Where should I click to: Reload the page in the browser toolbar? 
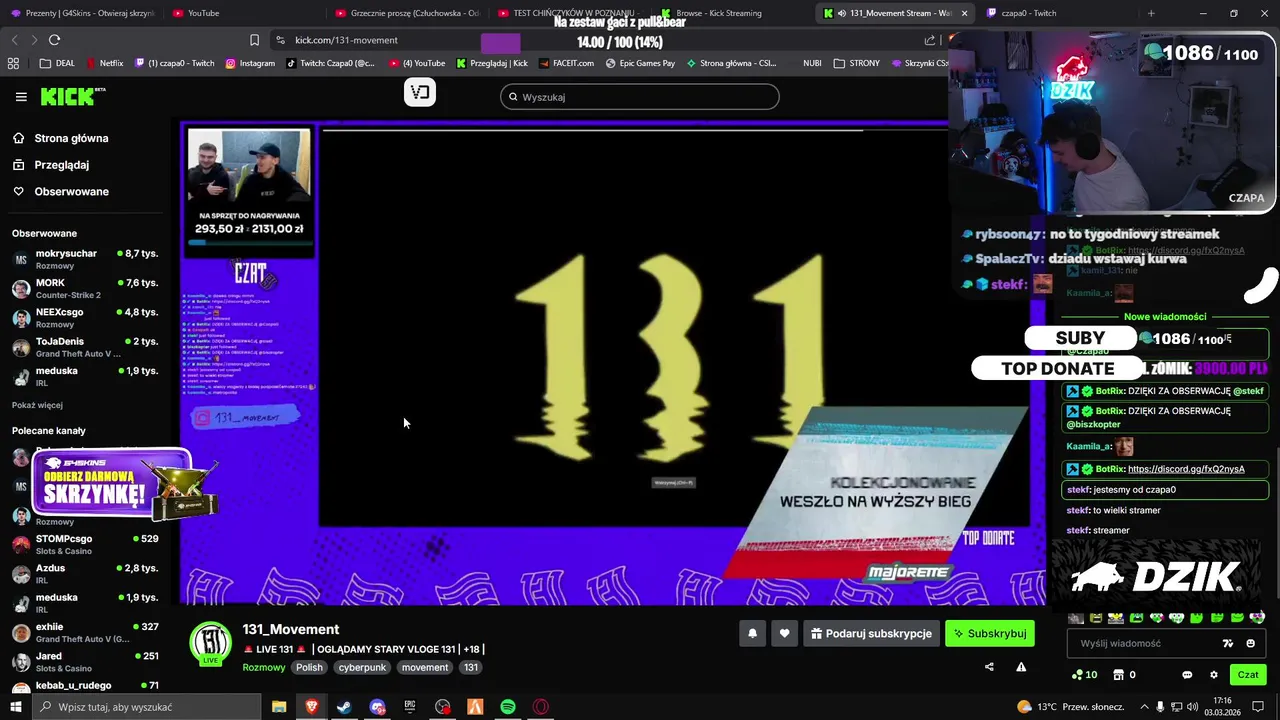[x=54, y=40]
